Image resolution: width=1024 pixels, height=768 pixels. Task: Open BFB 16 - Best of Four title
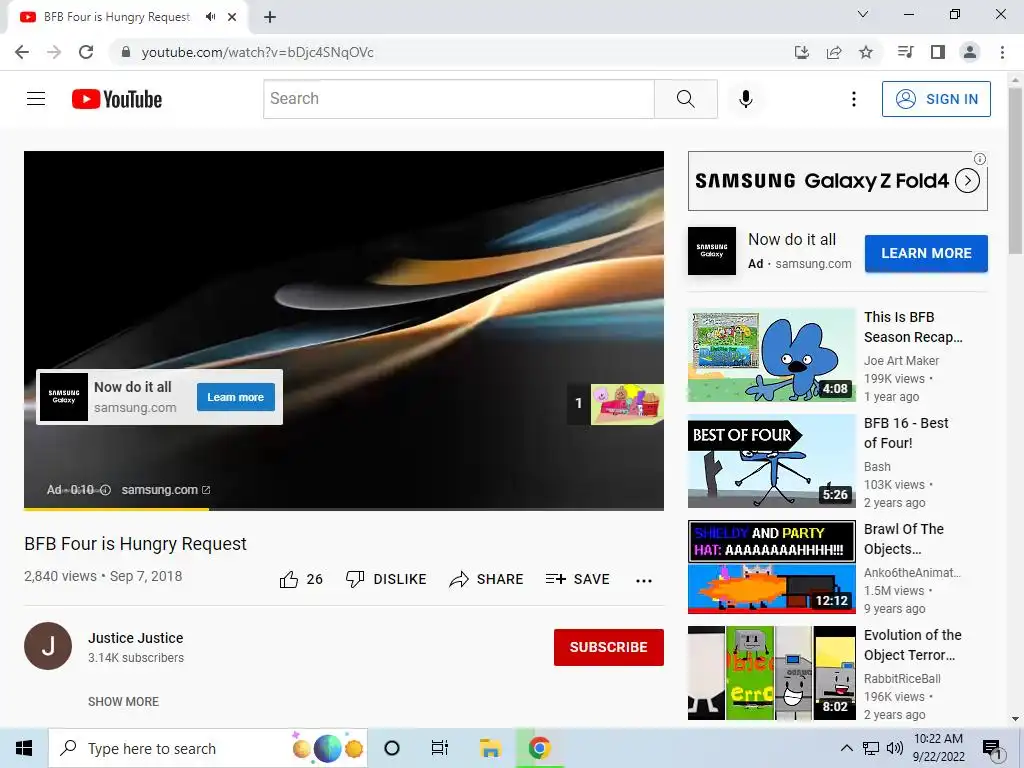(x=906, y=433)
